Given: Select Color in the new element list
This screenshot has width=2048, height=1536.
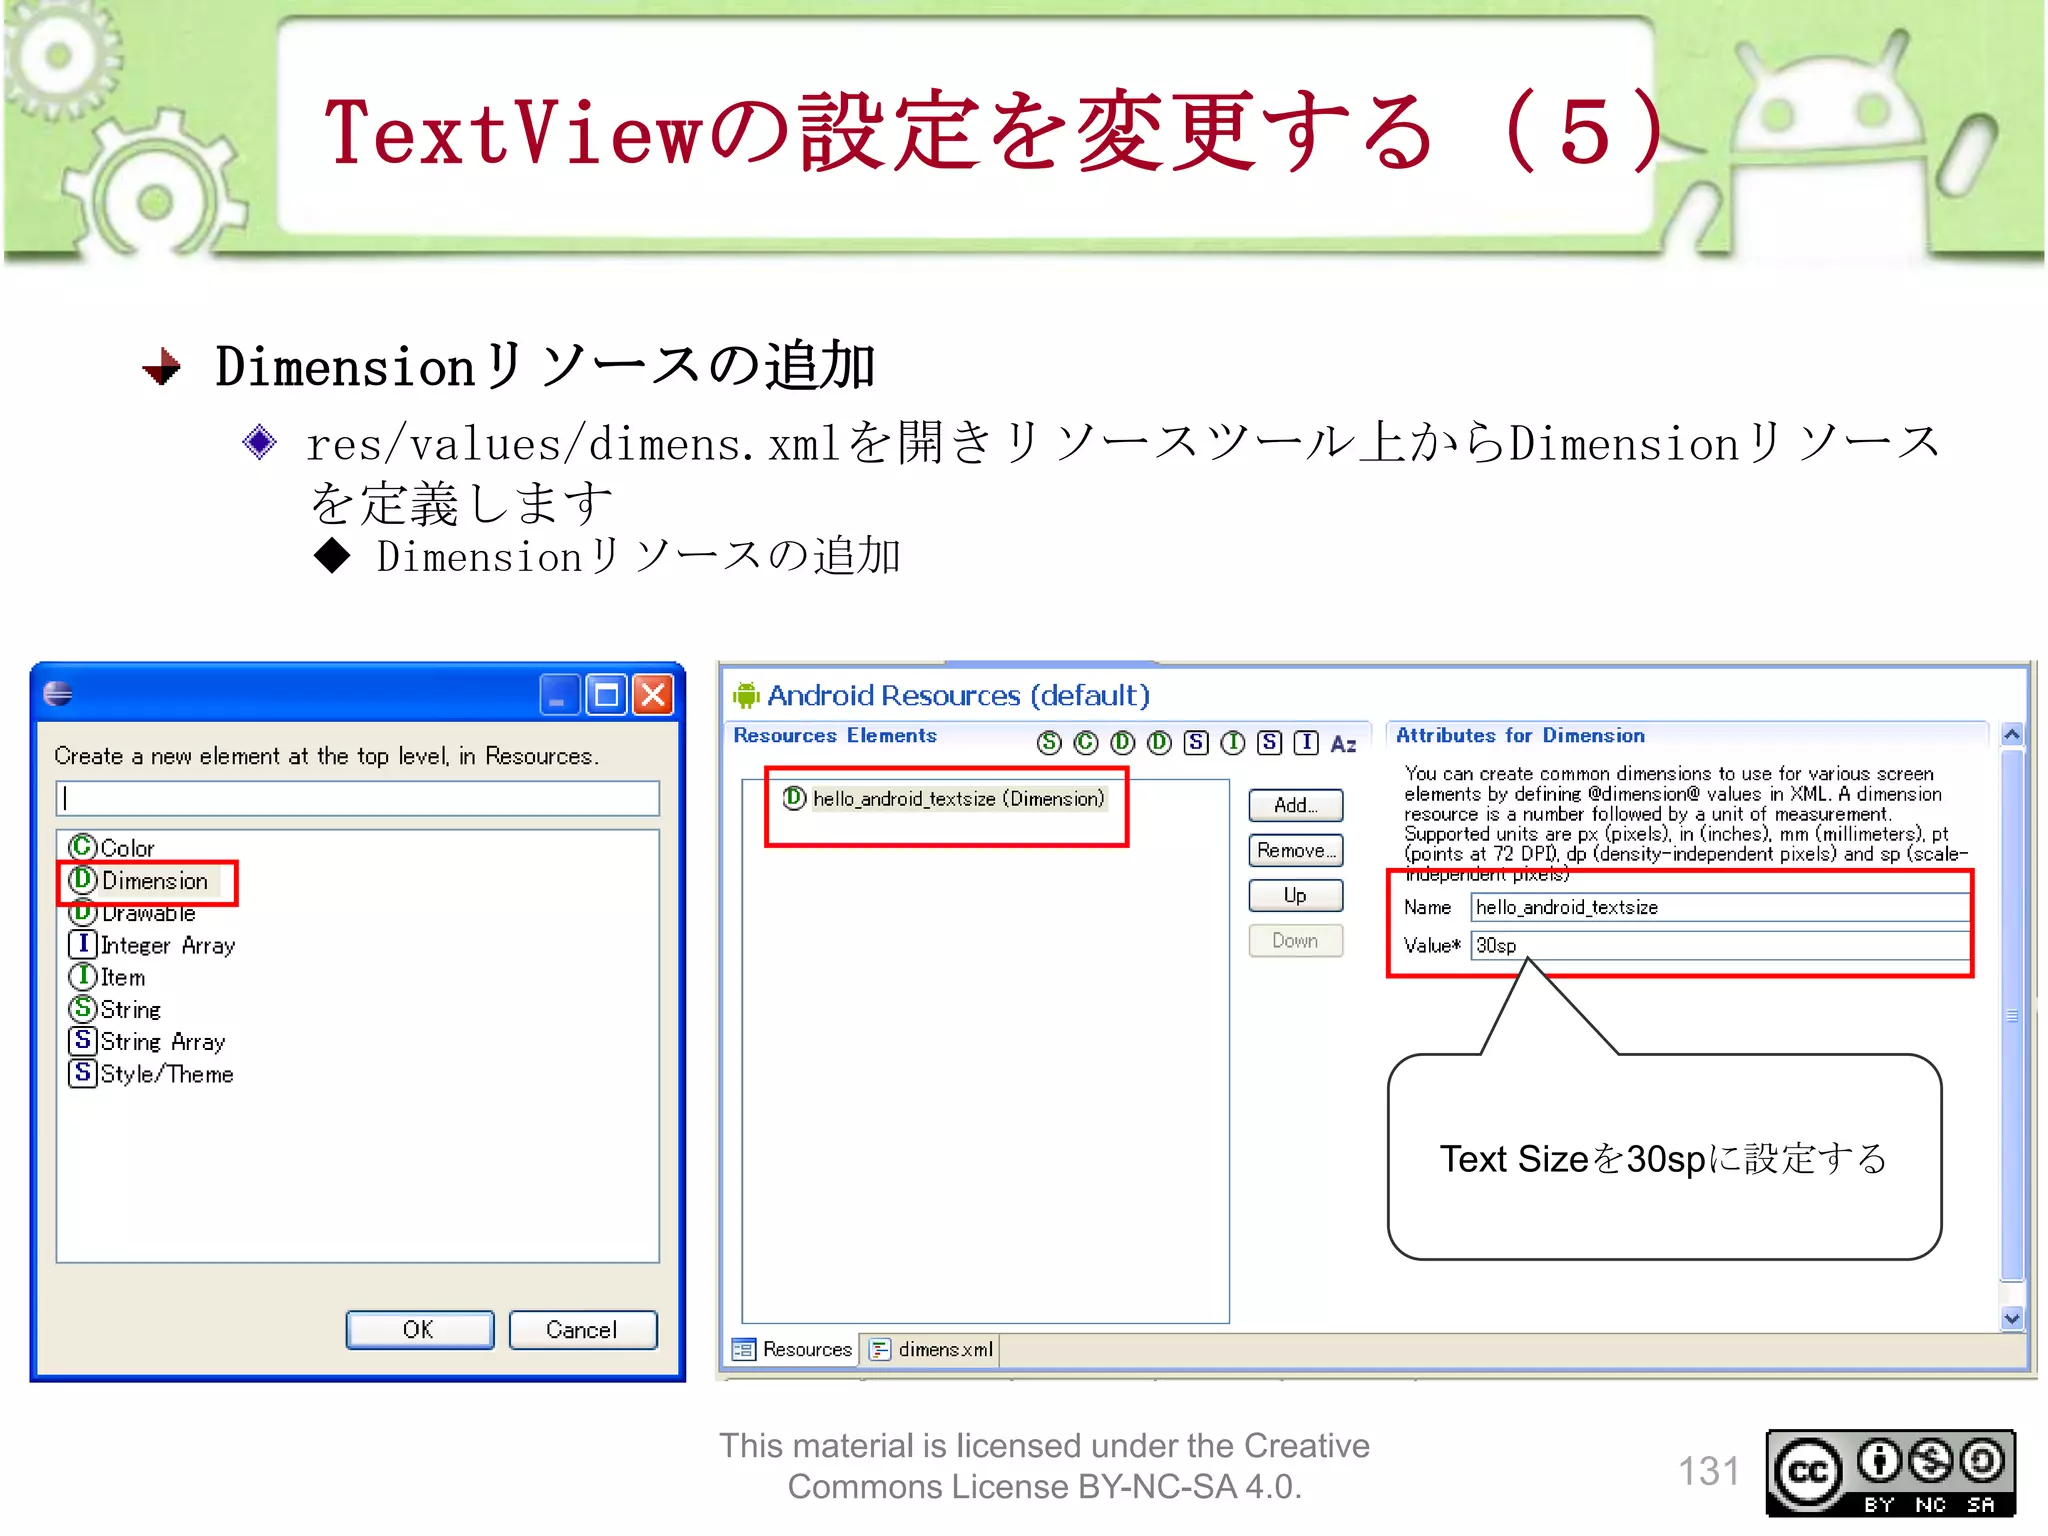Looking at the screenshot, I should (x=112, y=847).
